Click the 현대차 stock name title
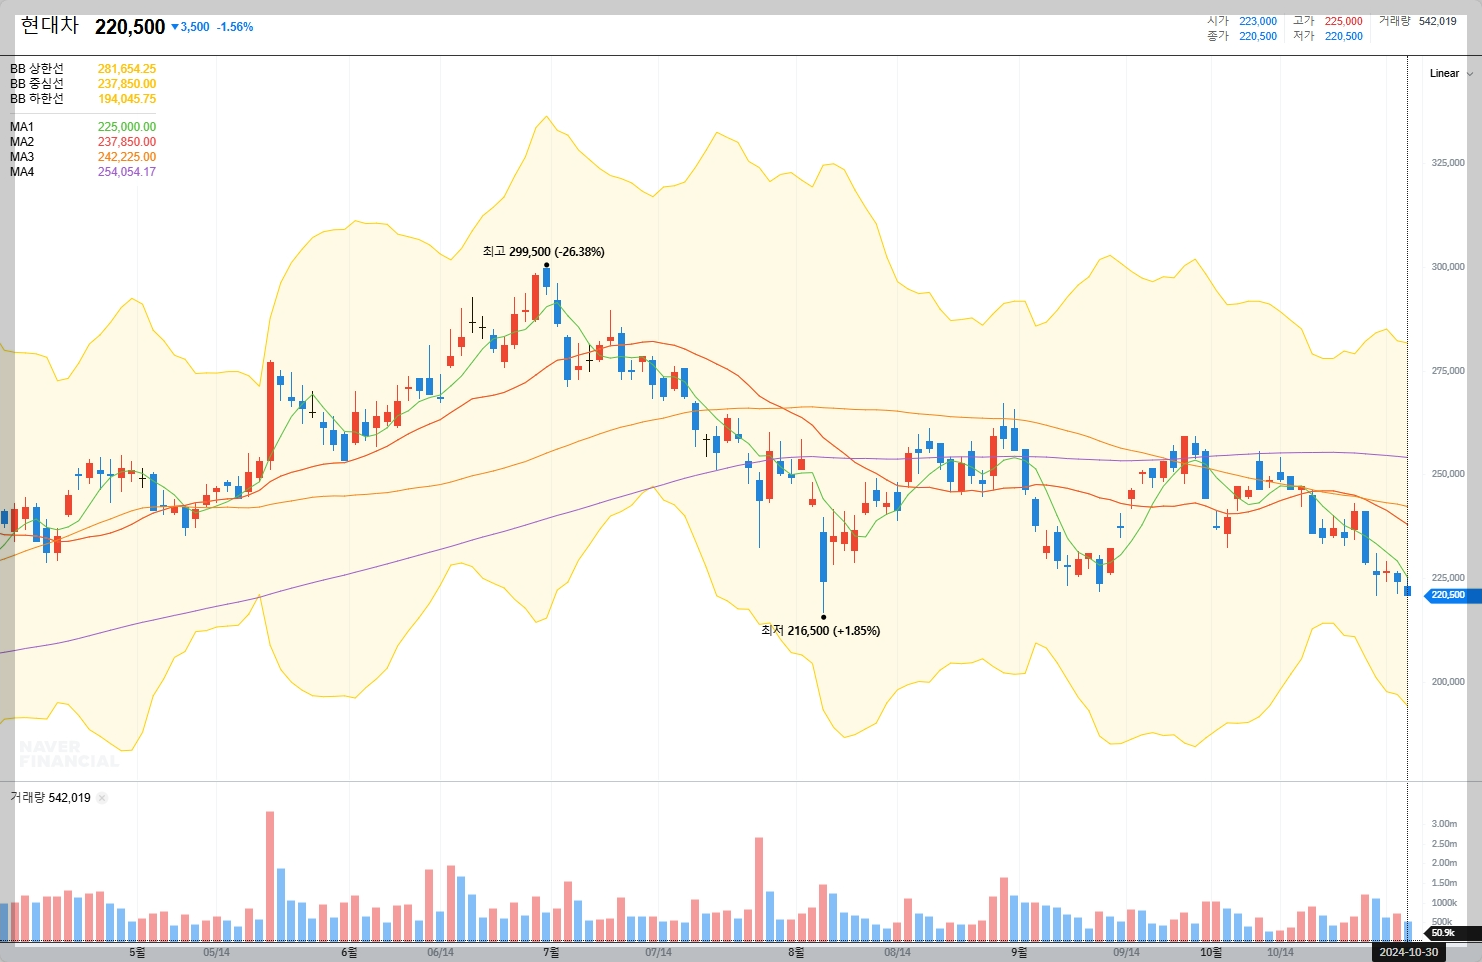This screenshot has height=962, width=1482. click(x=50, y=26)
